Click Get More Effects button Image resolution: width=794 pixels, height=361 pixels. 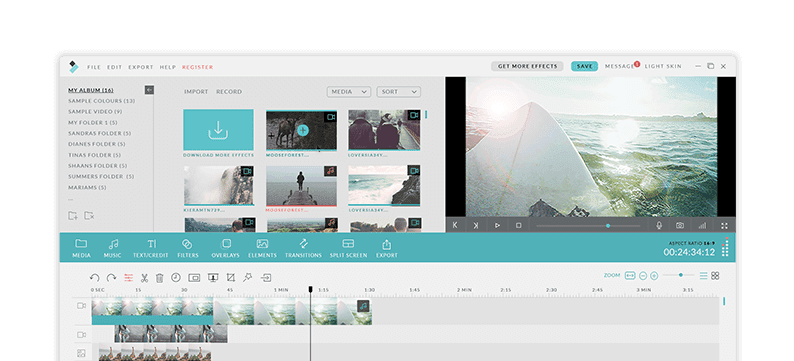pos(527,66)
